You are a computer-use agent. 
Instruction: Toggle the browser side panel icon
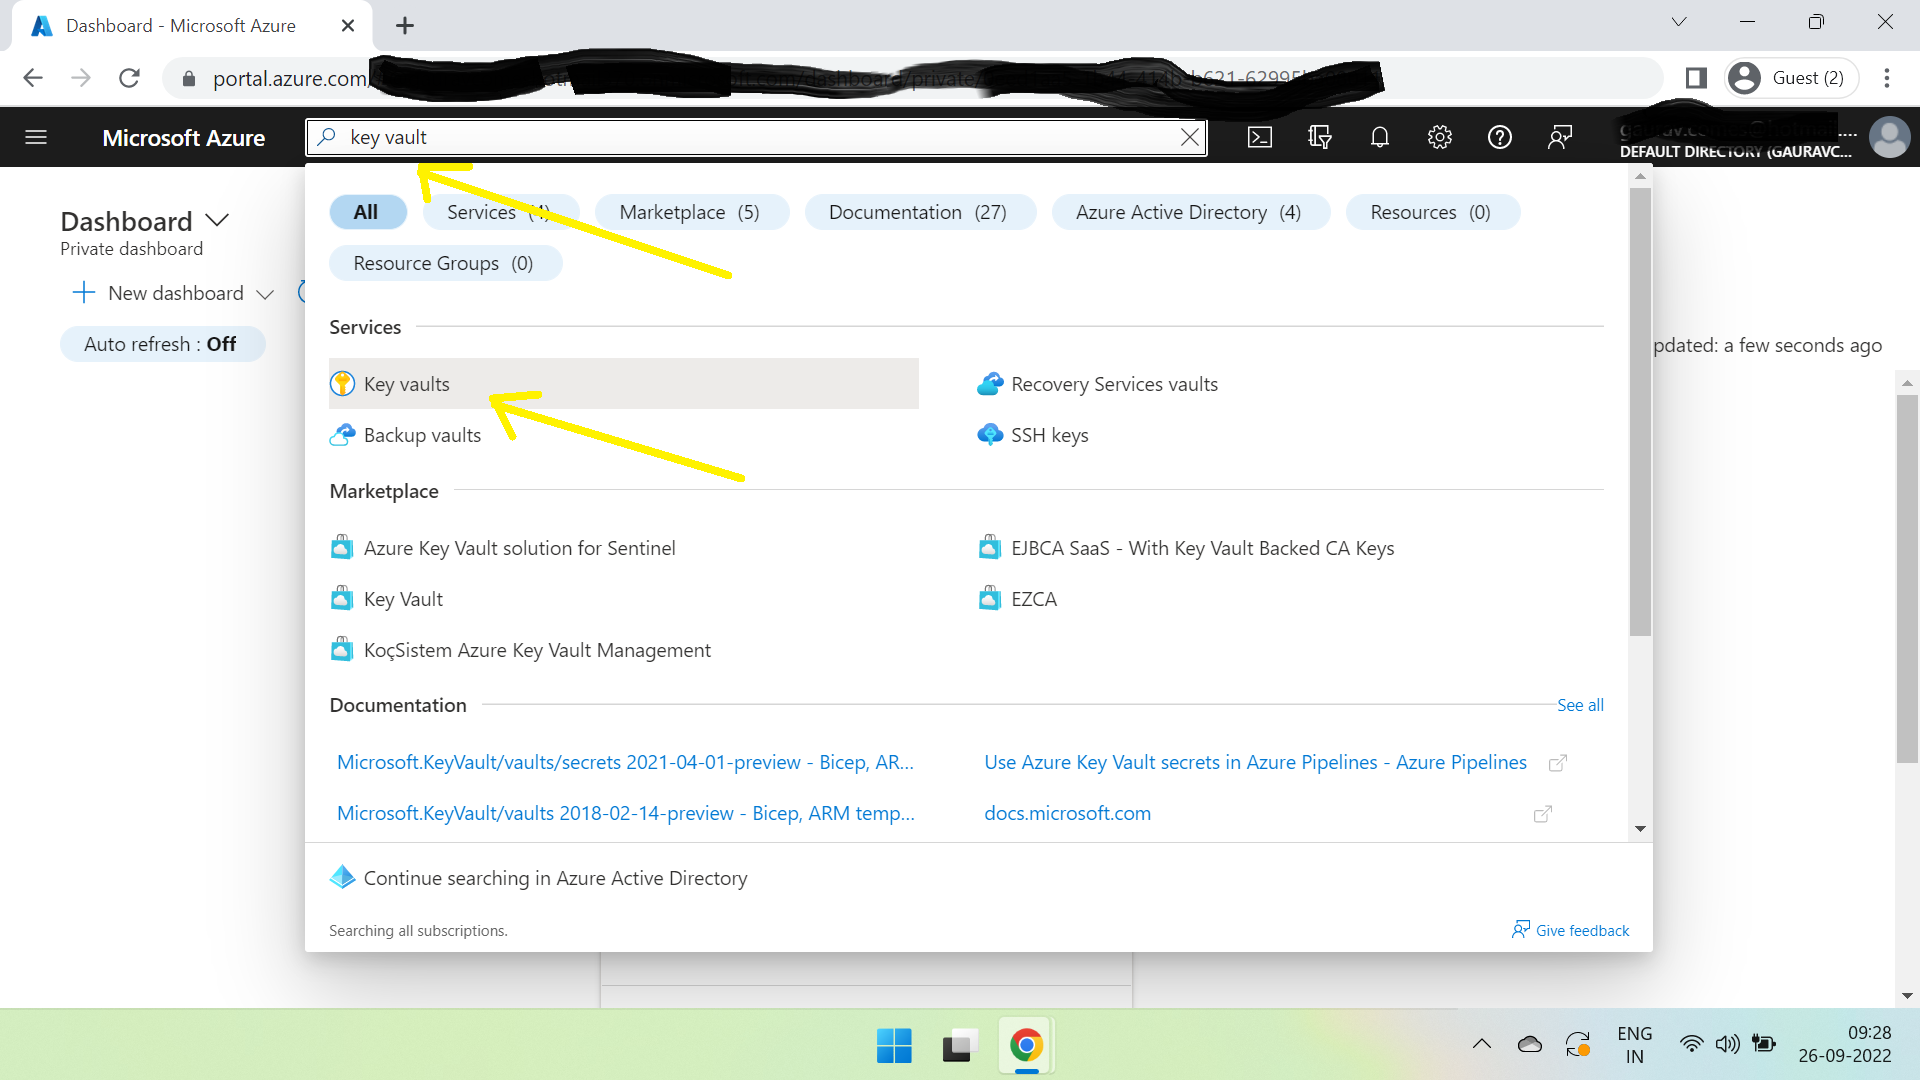(1696, 78)
